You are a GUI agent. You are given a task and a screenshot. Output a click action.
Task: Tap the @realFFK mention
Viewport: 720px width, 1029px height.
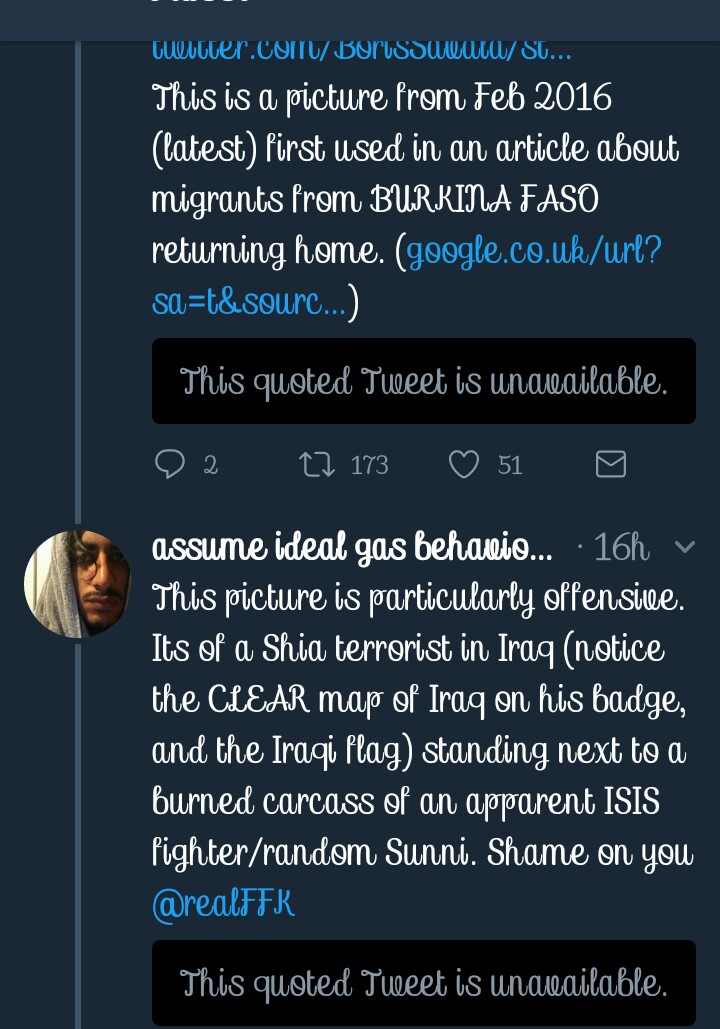[223, 904]
